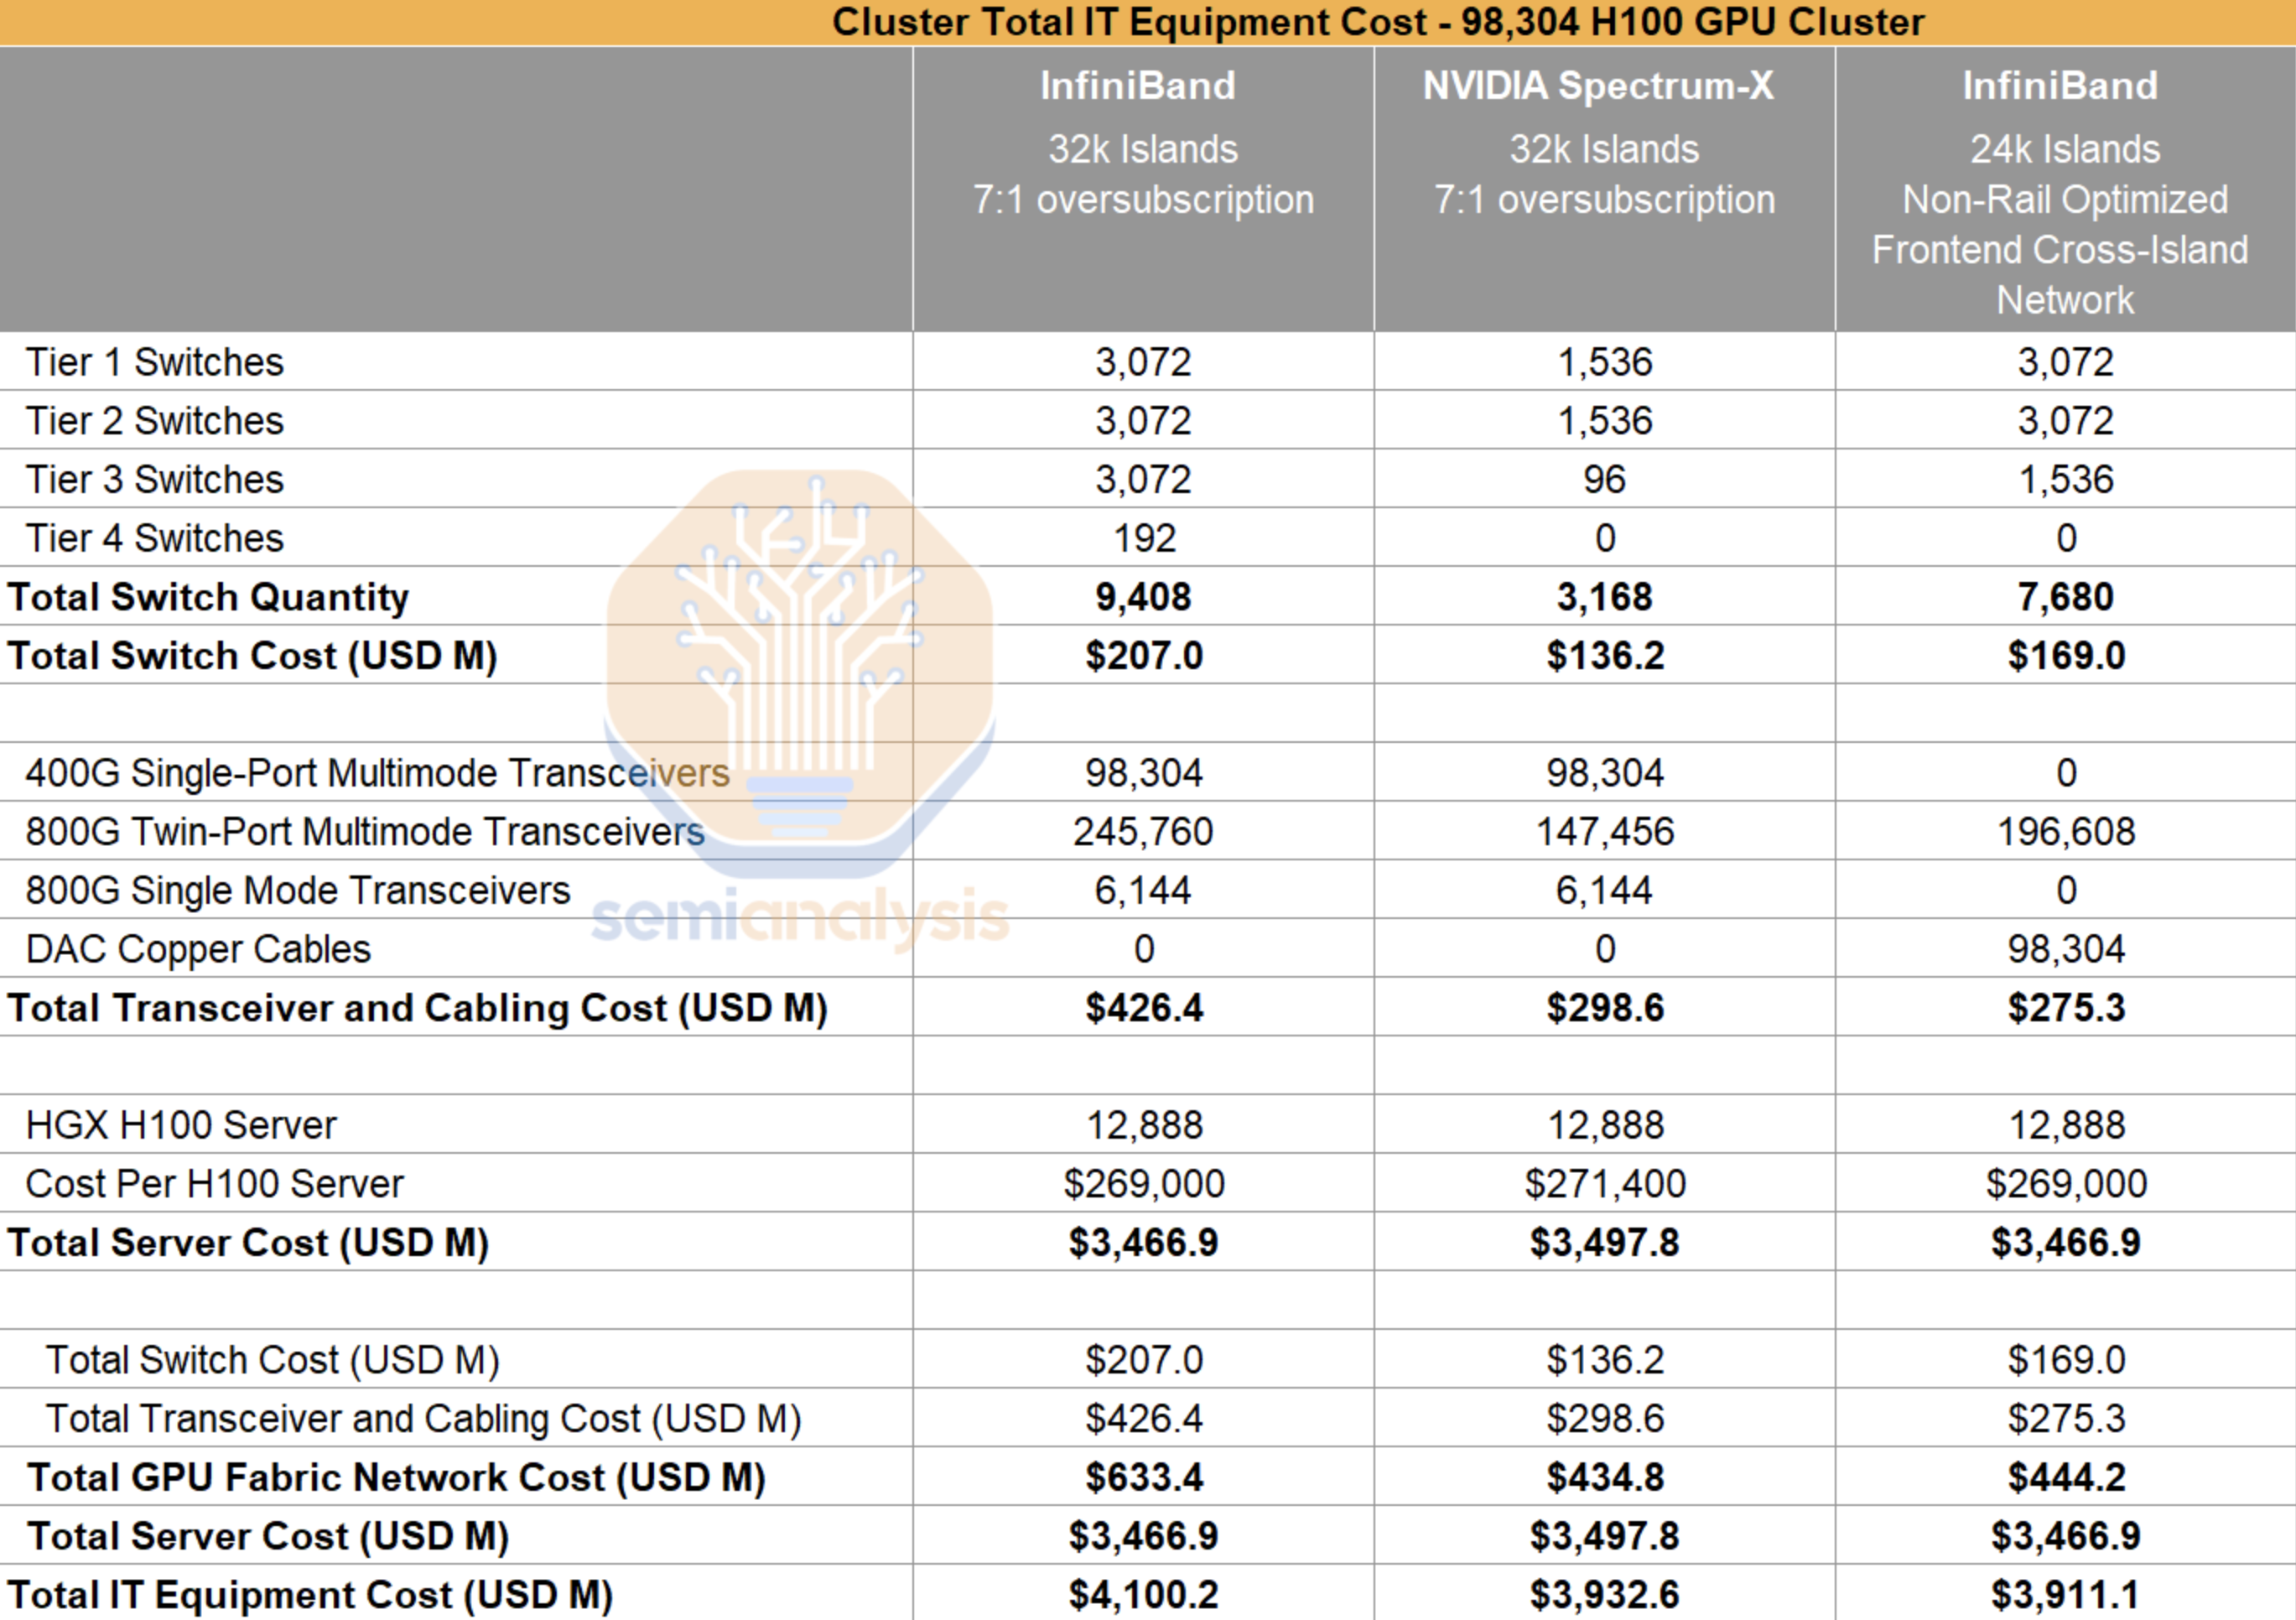Click the 400G Single-Port Multimode Transceivers label

click(x=378, y=772)
